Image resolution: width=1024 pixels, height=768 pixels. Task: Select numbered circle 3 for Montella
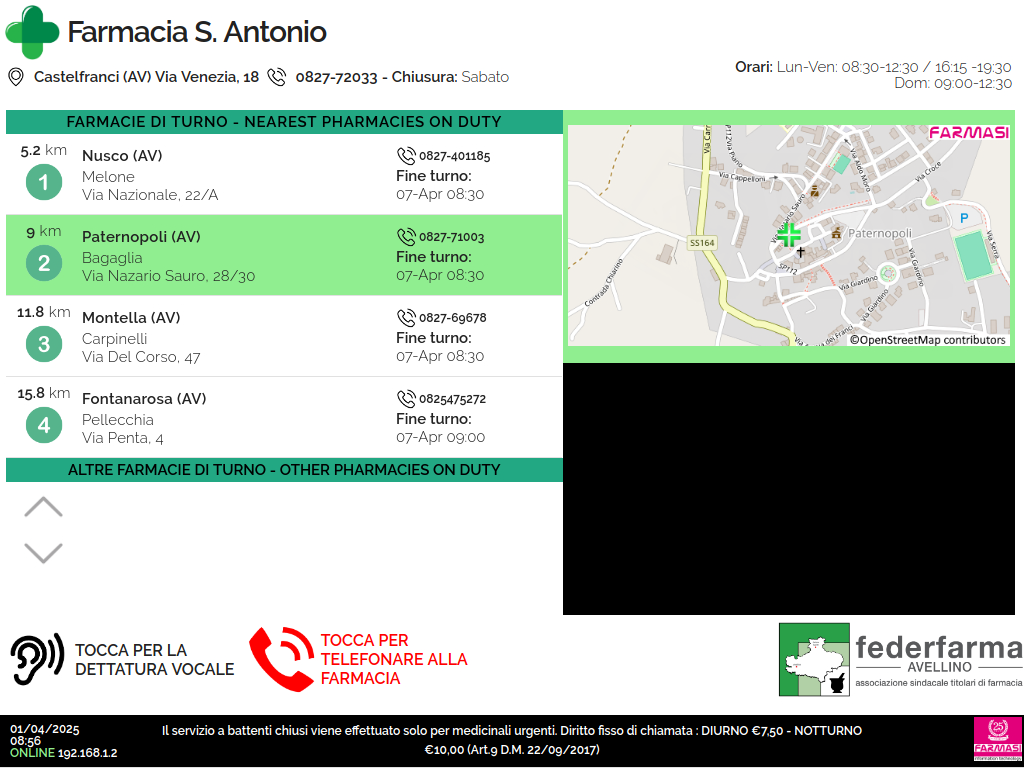tap(43, 345)
